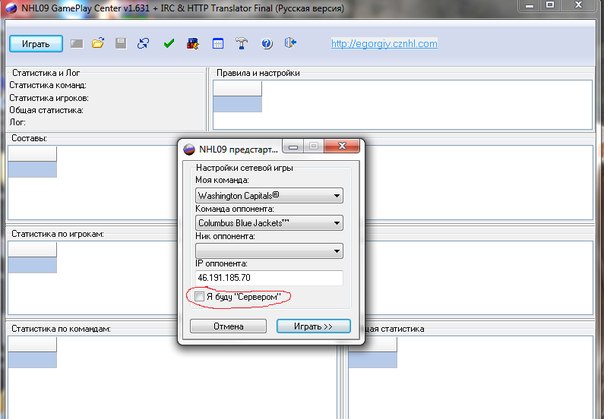Click the floppy disk save icon
This screenshot has width=604, height=419.
[121, 43]
